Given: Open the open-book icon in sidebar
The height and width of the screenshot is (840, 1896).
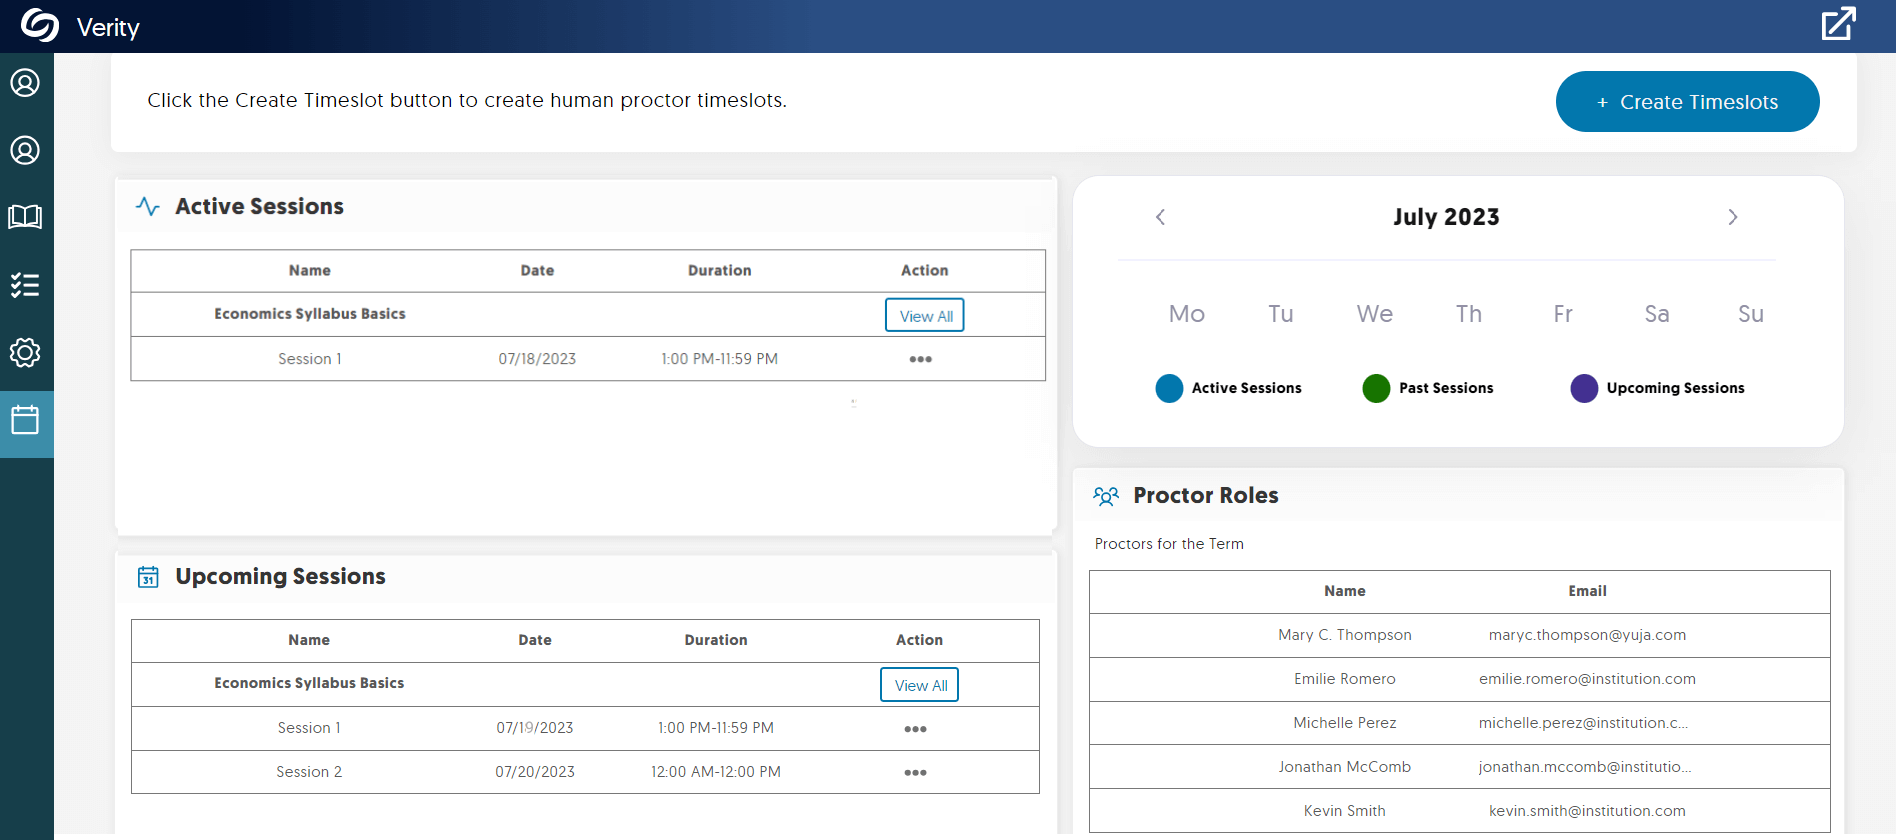Looking at the screenshot, I should [25, 217].
